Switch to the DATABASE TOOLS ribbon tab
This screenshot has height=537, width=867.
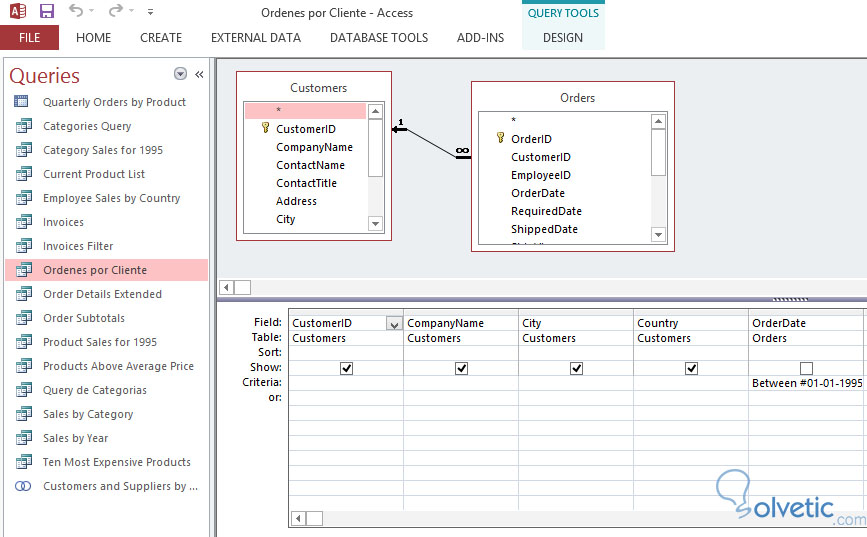379,38
